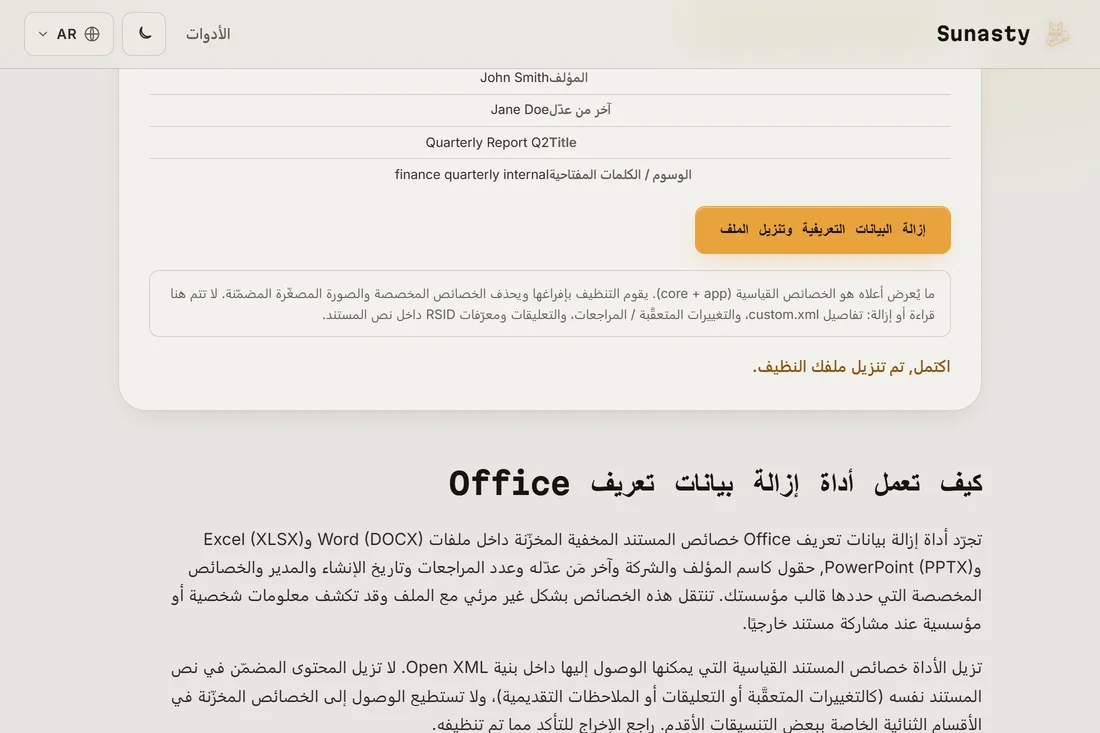Click the Sunasty cat logo icon

click(1057, 34)
